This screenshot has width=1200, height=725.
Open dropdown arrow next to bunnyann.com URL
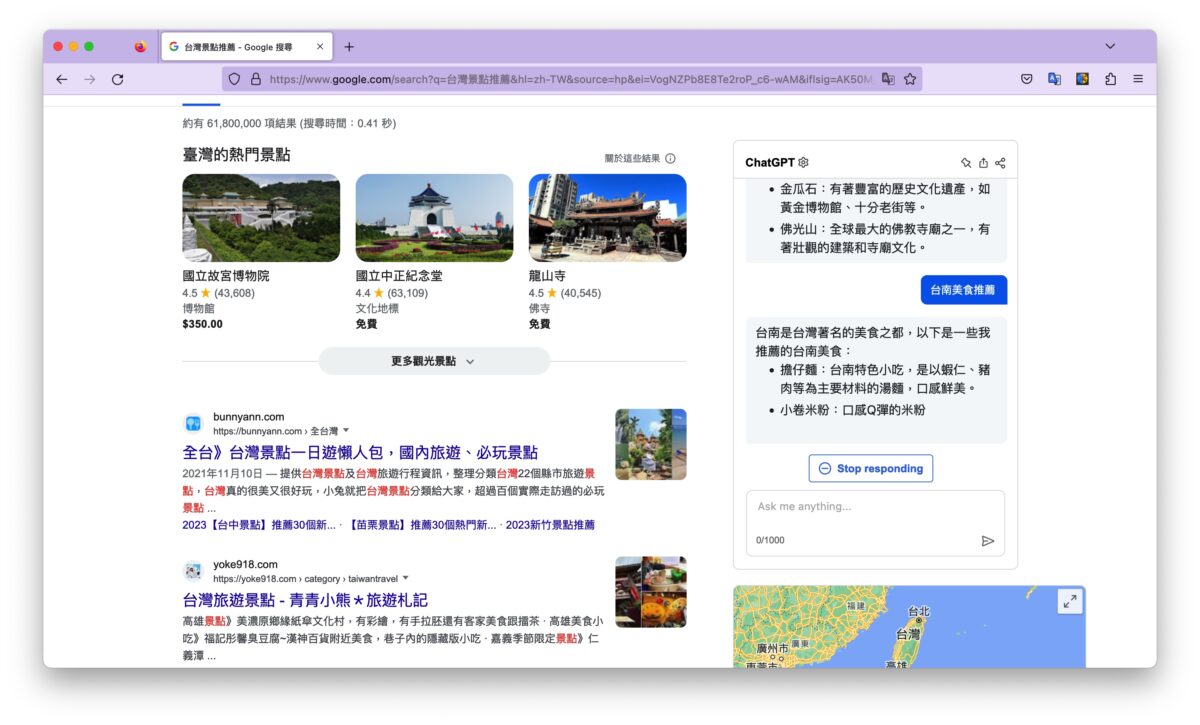click(x=346, y=430)
